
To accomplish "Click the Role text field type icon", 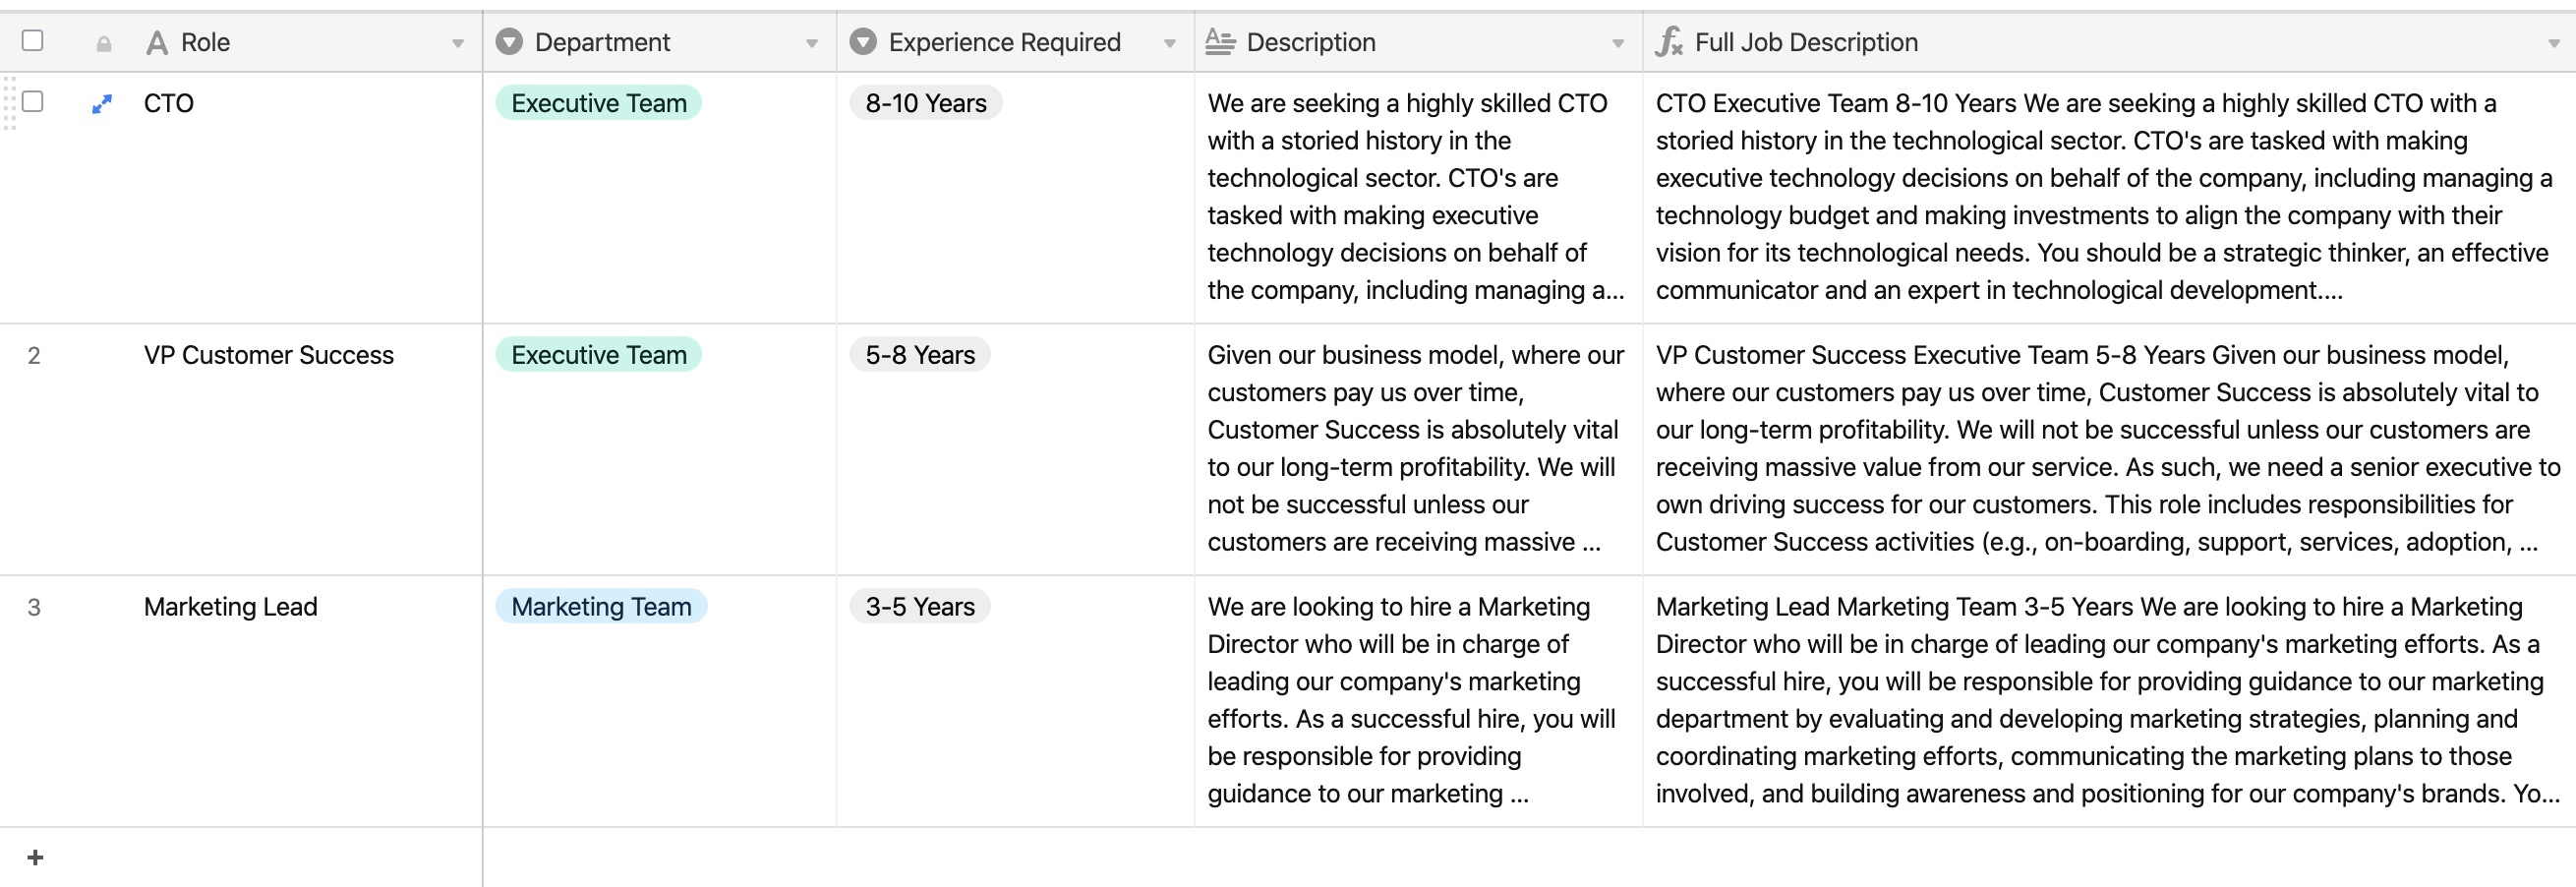I will click(157, 42).
